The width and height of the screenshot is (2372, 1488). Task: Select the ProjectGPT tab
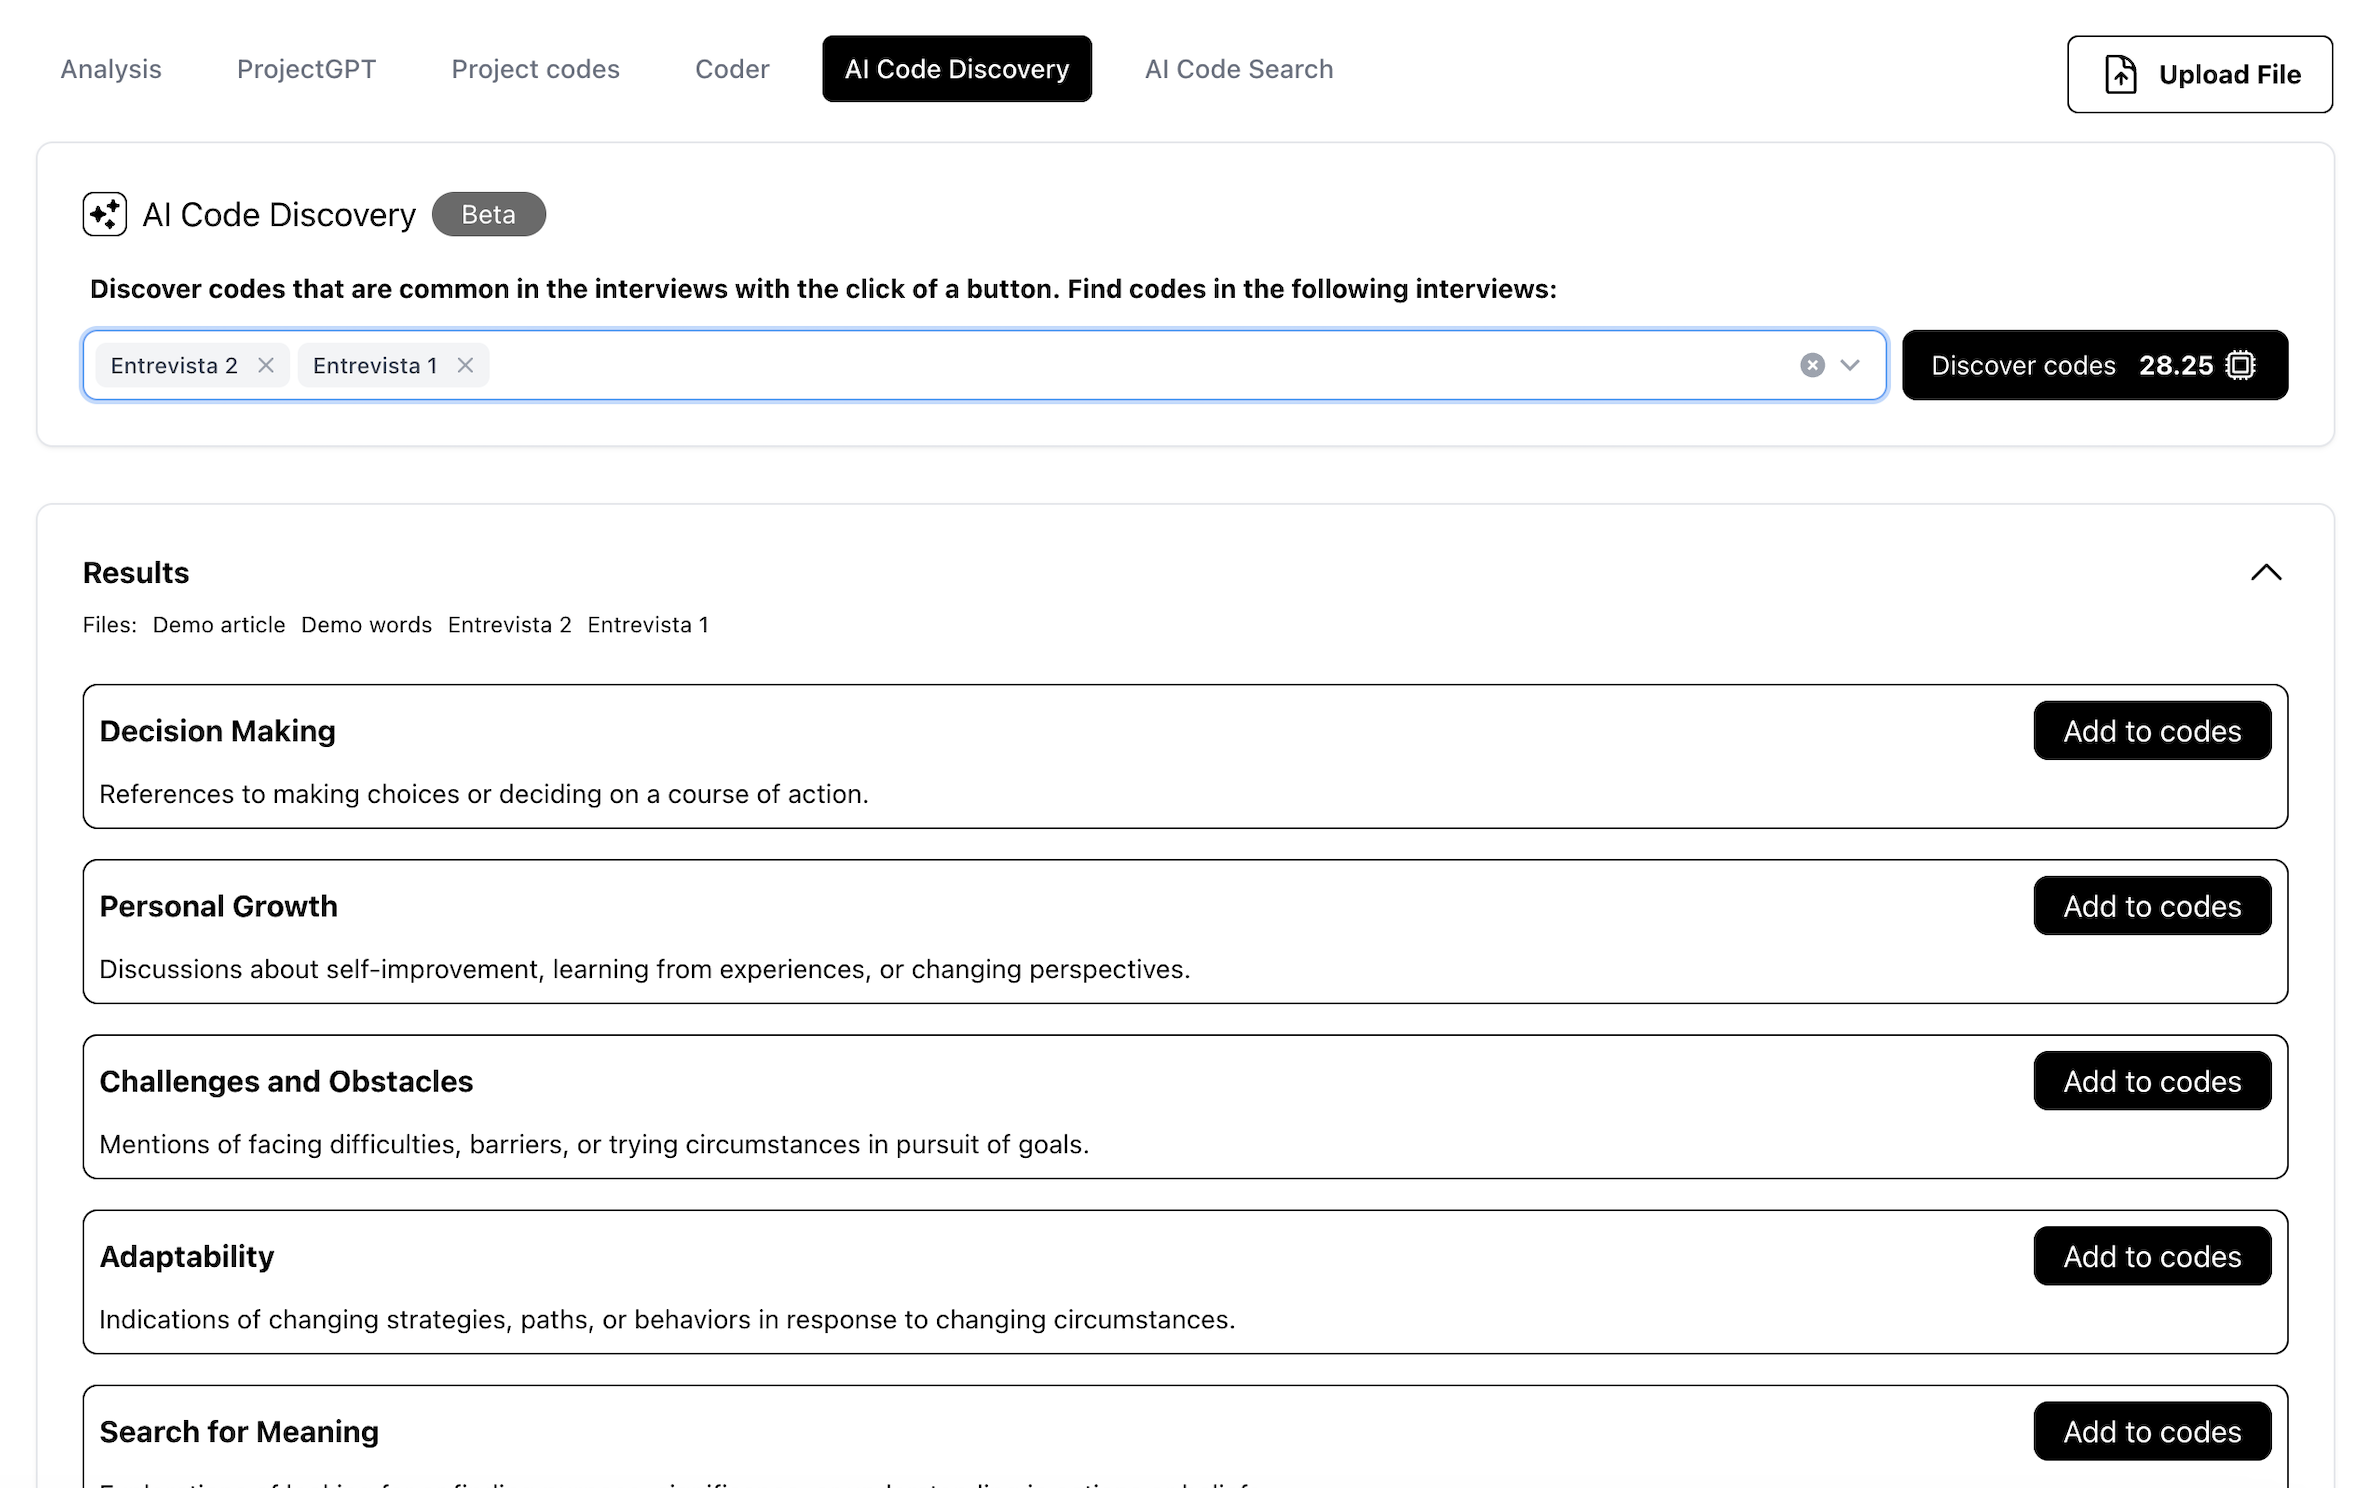point(306,69)
